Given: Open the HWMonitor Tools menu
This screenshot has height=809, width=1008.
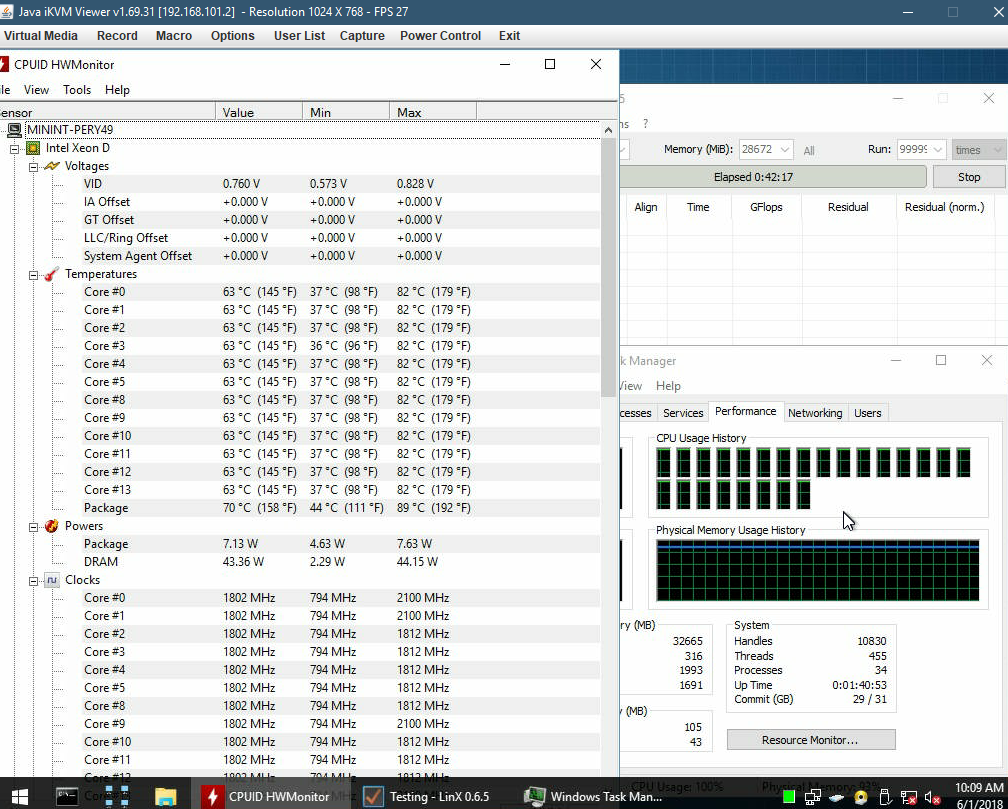Looking at the screenshot, I should pos(76,90).
